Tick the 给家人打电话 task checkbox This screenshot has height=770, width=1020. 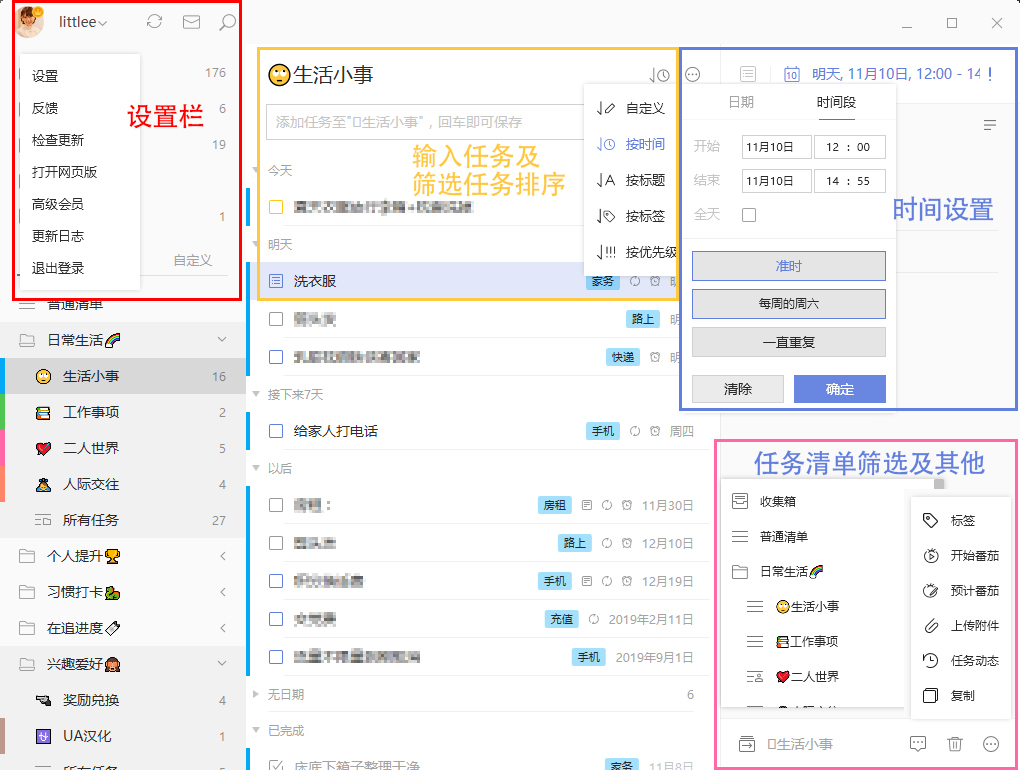[x=276, y=431]
